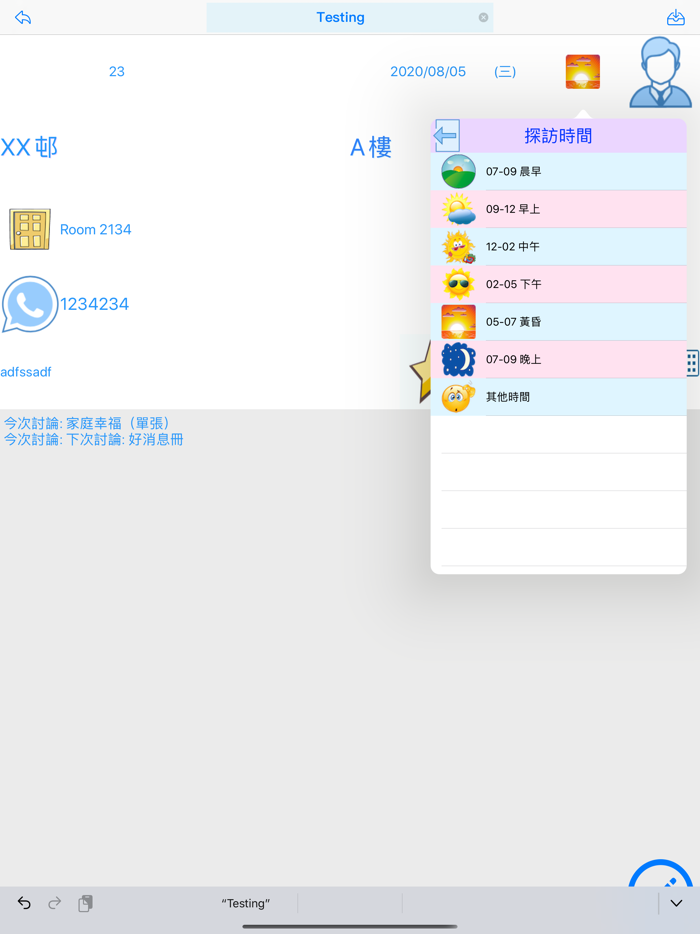
Task: Tap the adfssadf note text
Action: pos(26,372)
